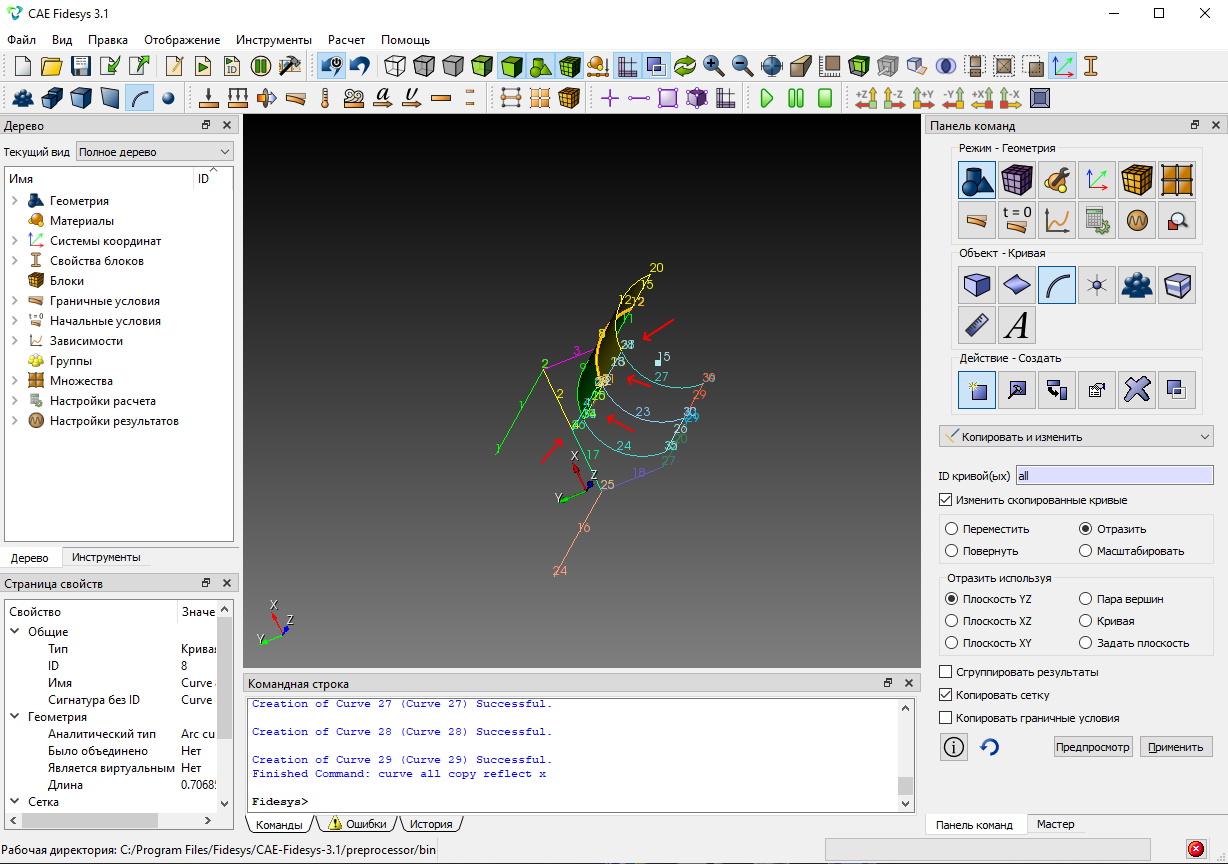The width and height of the screenshot is (1228, 864).
Task: Switch to the 'История' tab
Action: (431, 824)
